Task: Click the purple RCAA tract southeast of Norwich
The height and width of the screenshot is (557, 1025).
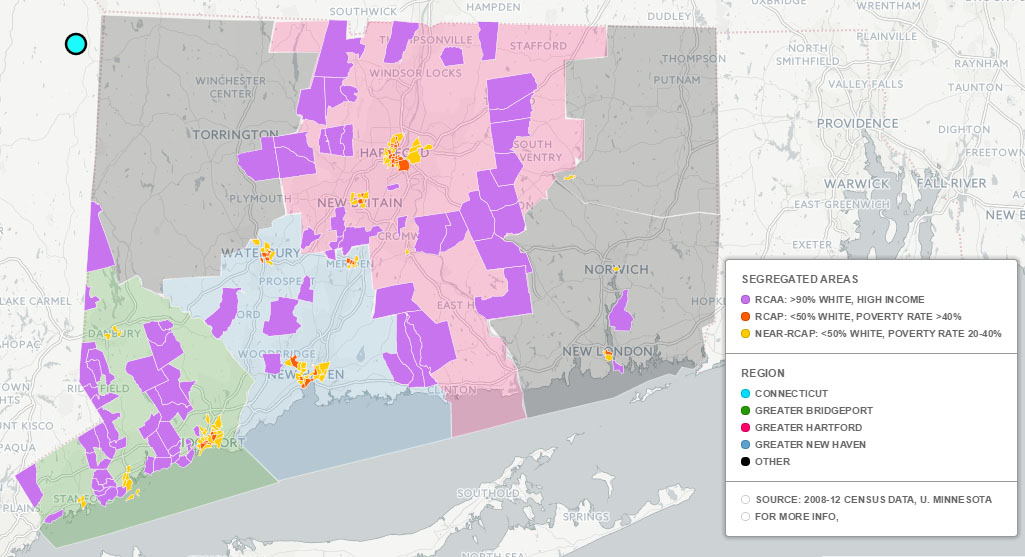Action: pos(622,312)
